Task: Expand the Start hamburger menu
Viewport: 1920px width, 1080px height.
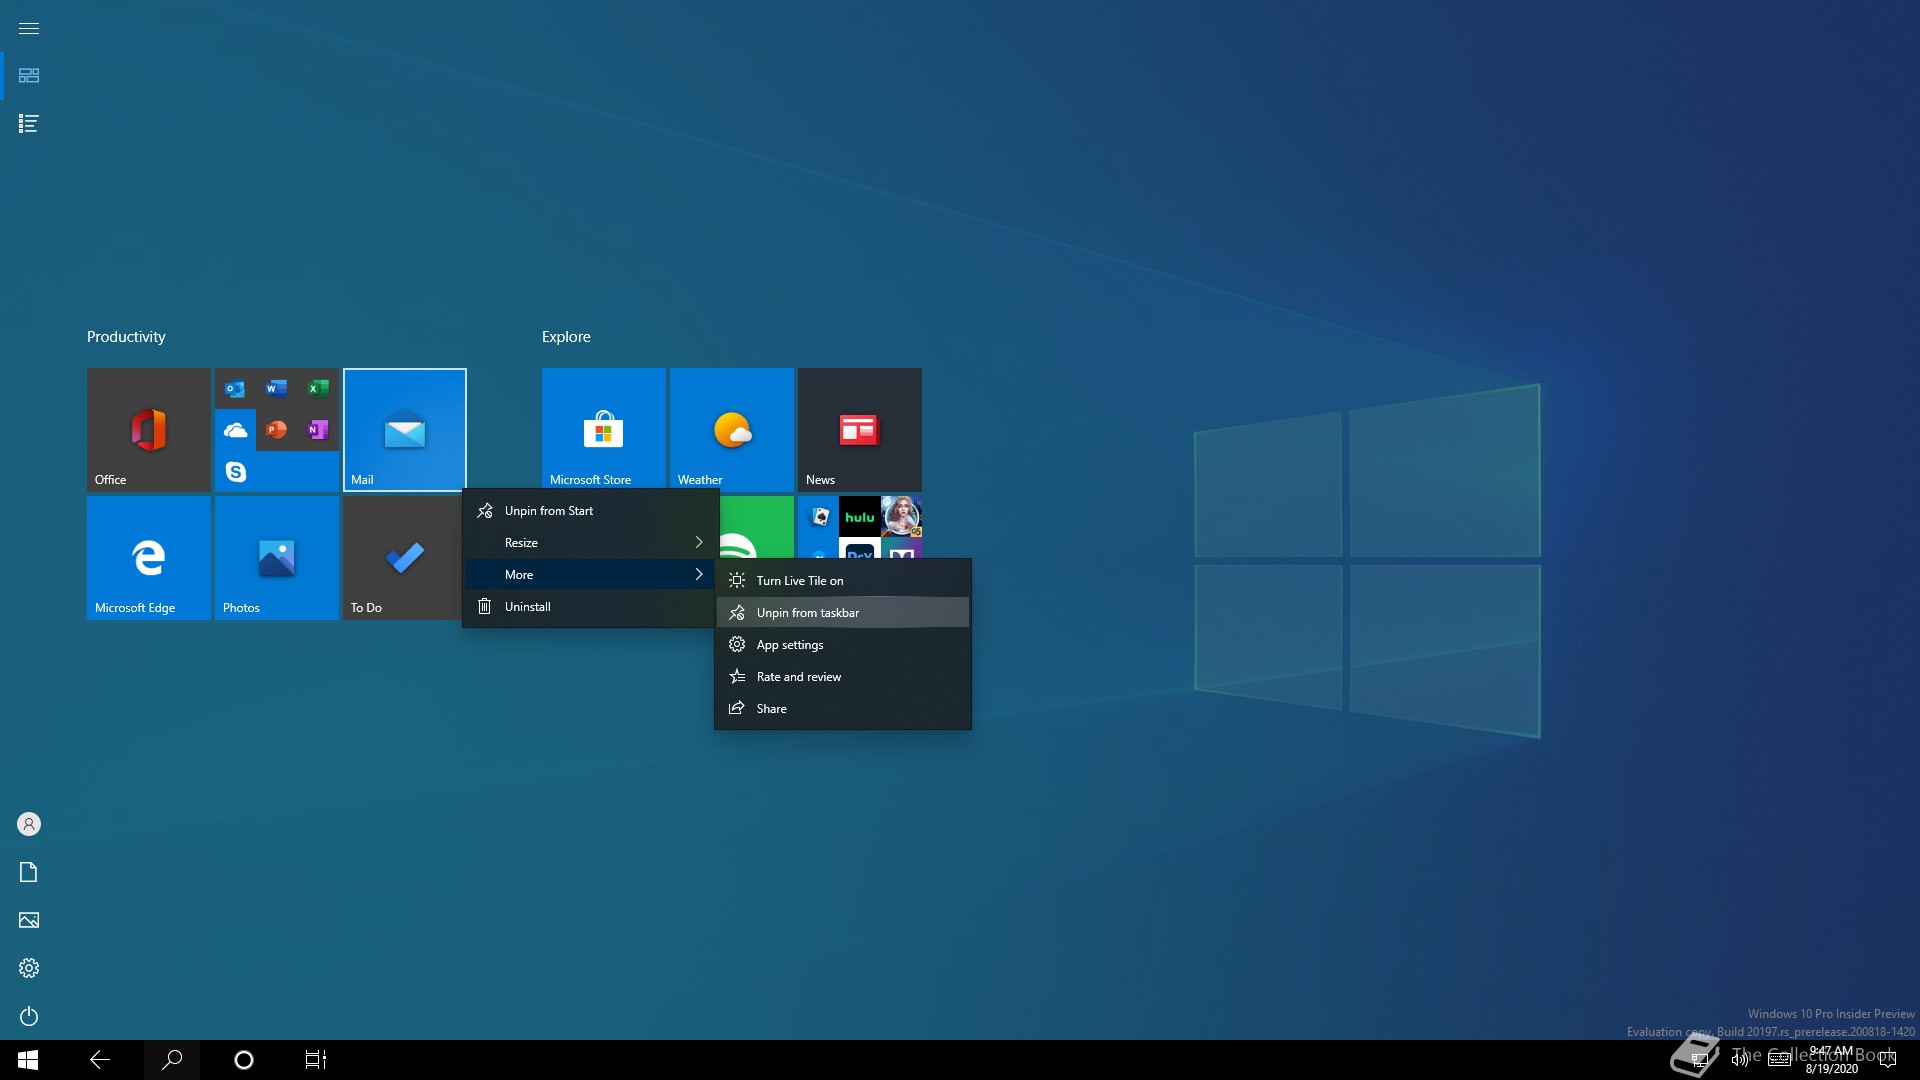Action: click(x=29, y=28)
